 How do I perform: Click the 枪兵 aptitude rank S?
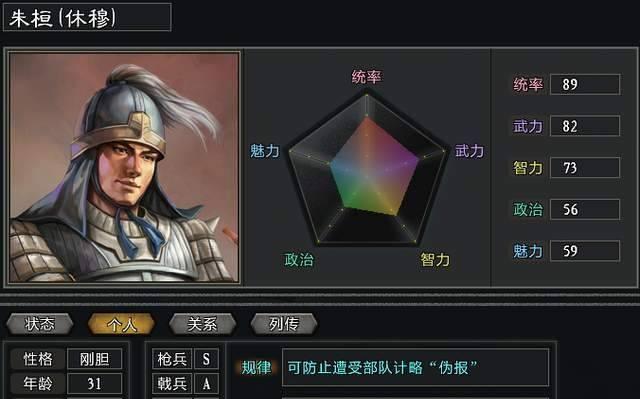click(206, 359)
